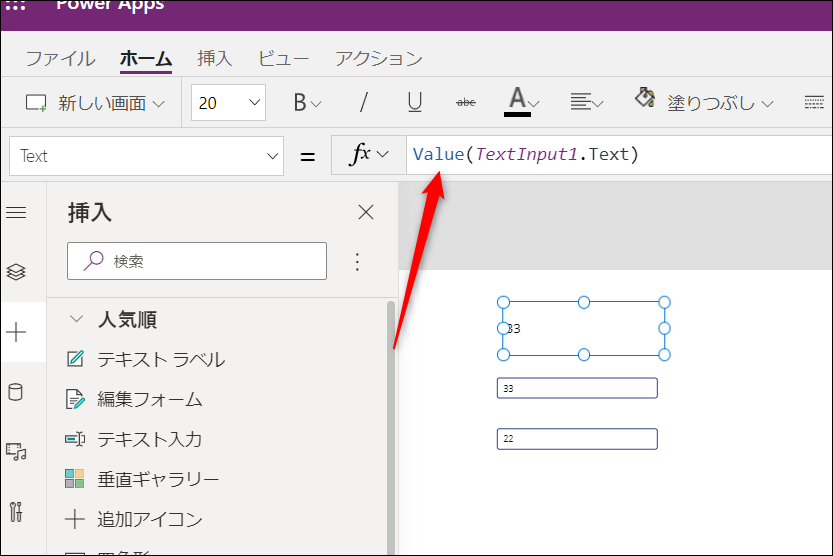Click the text input containing 22

(577, 439)
